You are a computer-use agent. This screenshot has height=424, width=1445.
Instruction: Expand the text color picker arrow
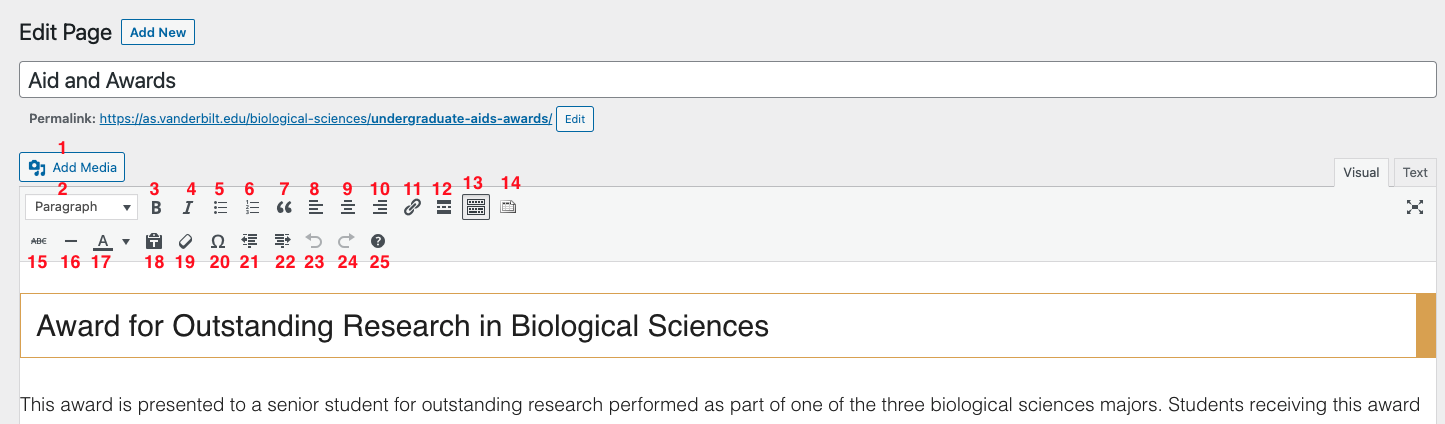coord(126,241)
